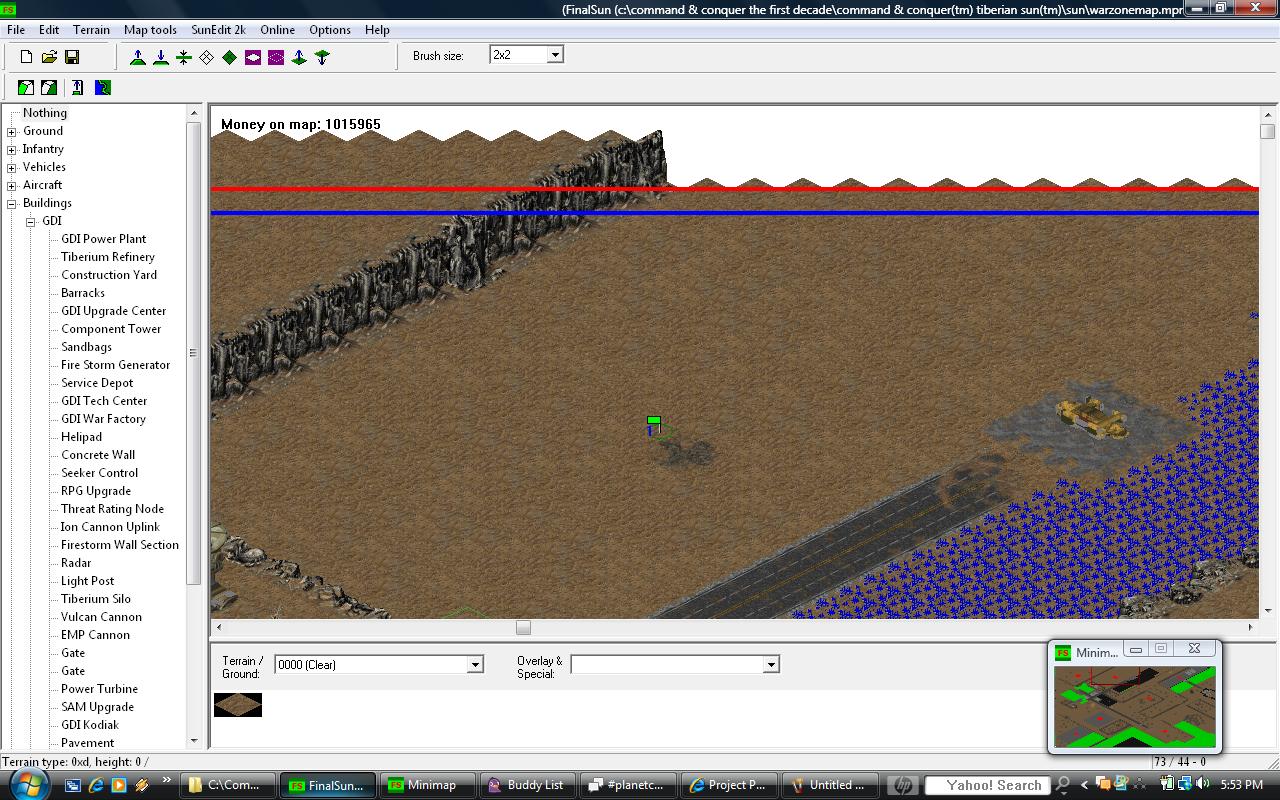Select the raise ground tool (up arrow)

[x=138, y=57]
